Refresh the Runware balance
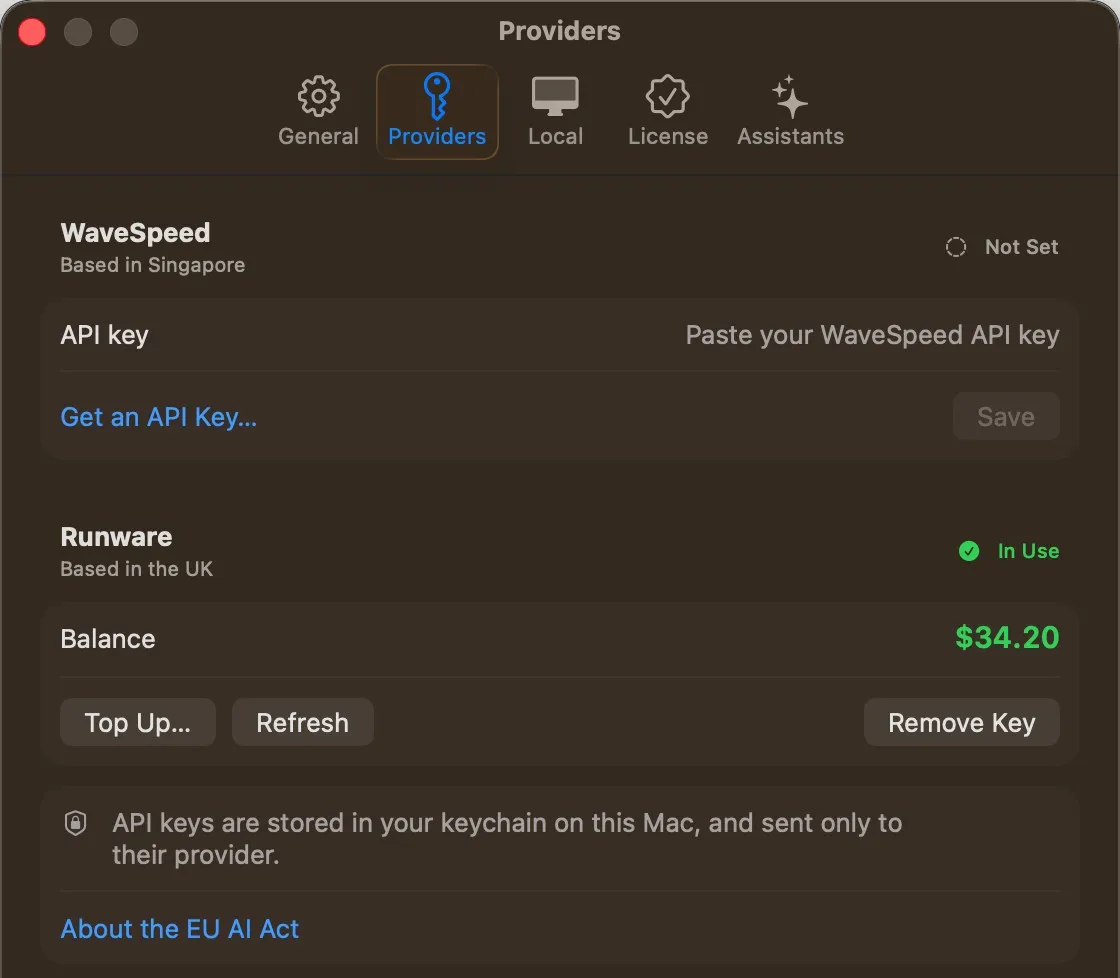The height and width of the screenshot is (978, 1120). 302,722
